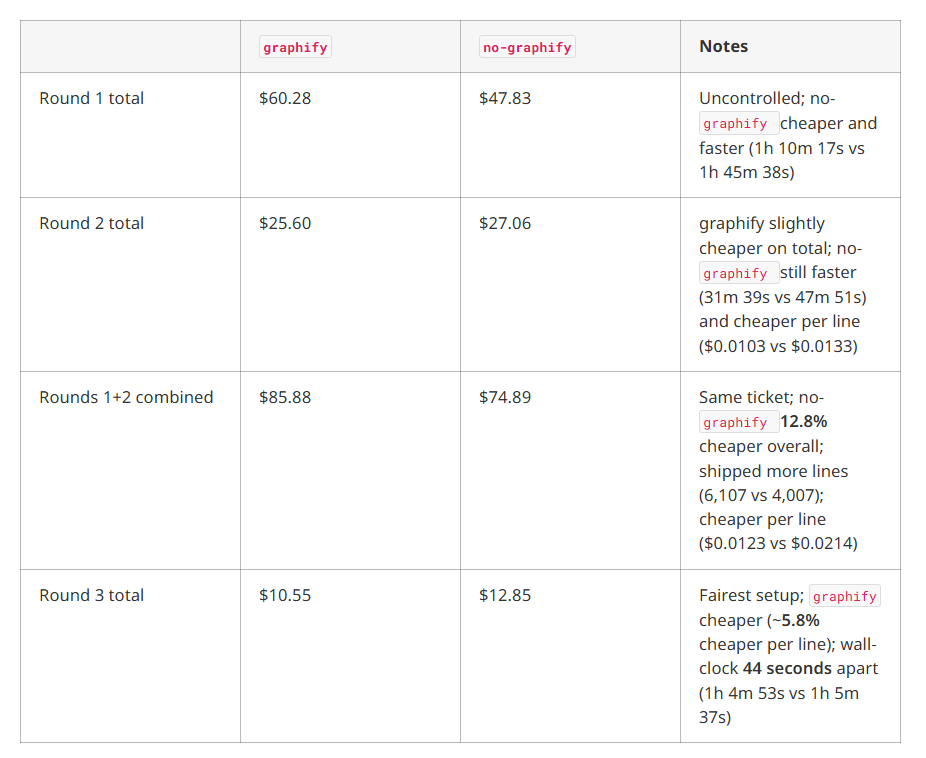Select the Round 3 total row label
The width and height of the screenshot is (926, 758).
pyautogui.click(x=92, y=595)
